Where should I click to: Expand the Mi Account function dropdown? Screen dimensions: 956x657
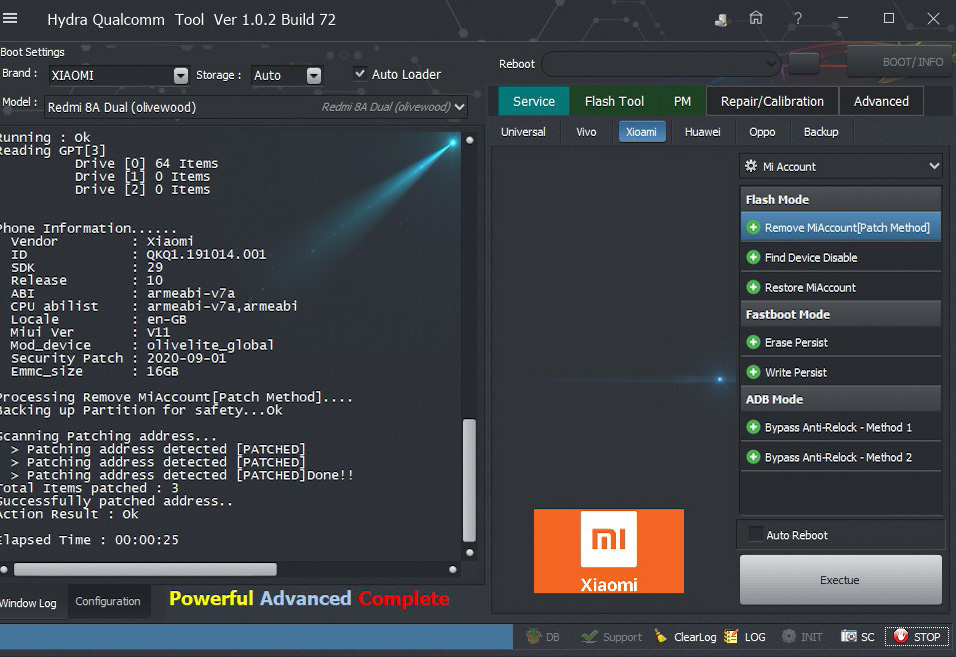coord(840,167)
